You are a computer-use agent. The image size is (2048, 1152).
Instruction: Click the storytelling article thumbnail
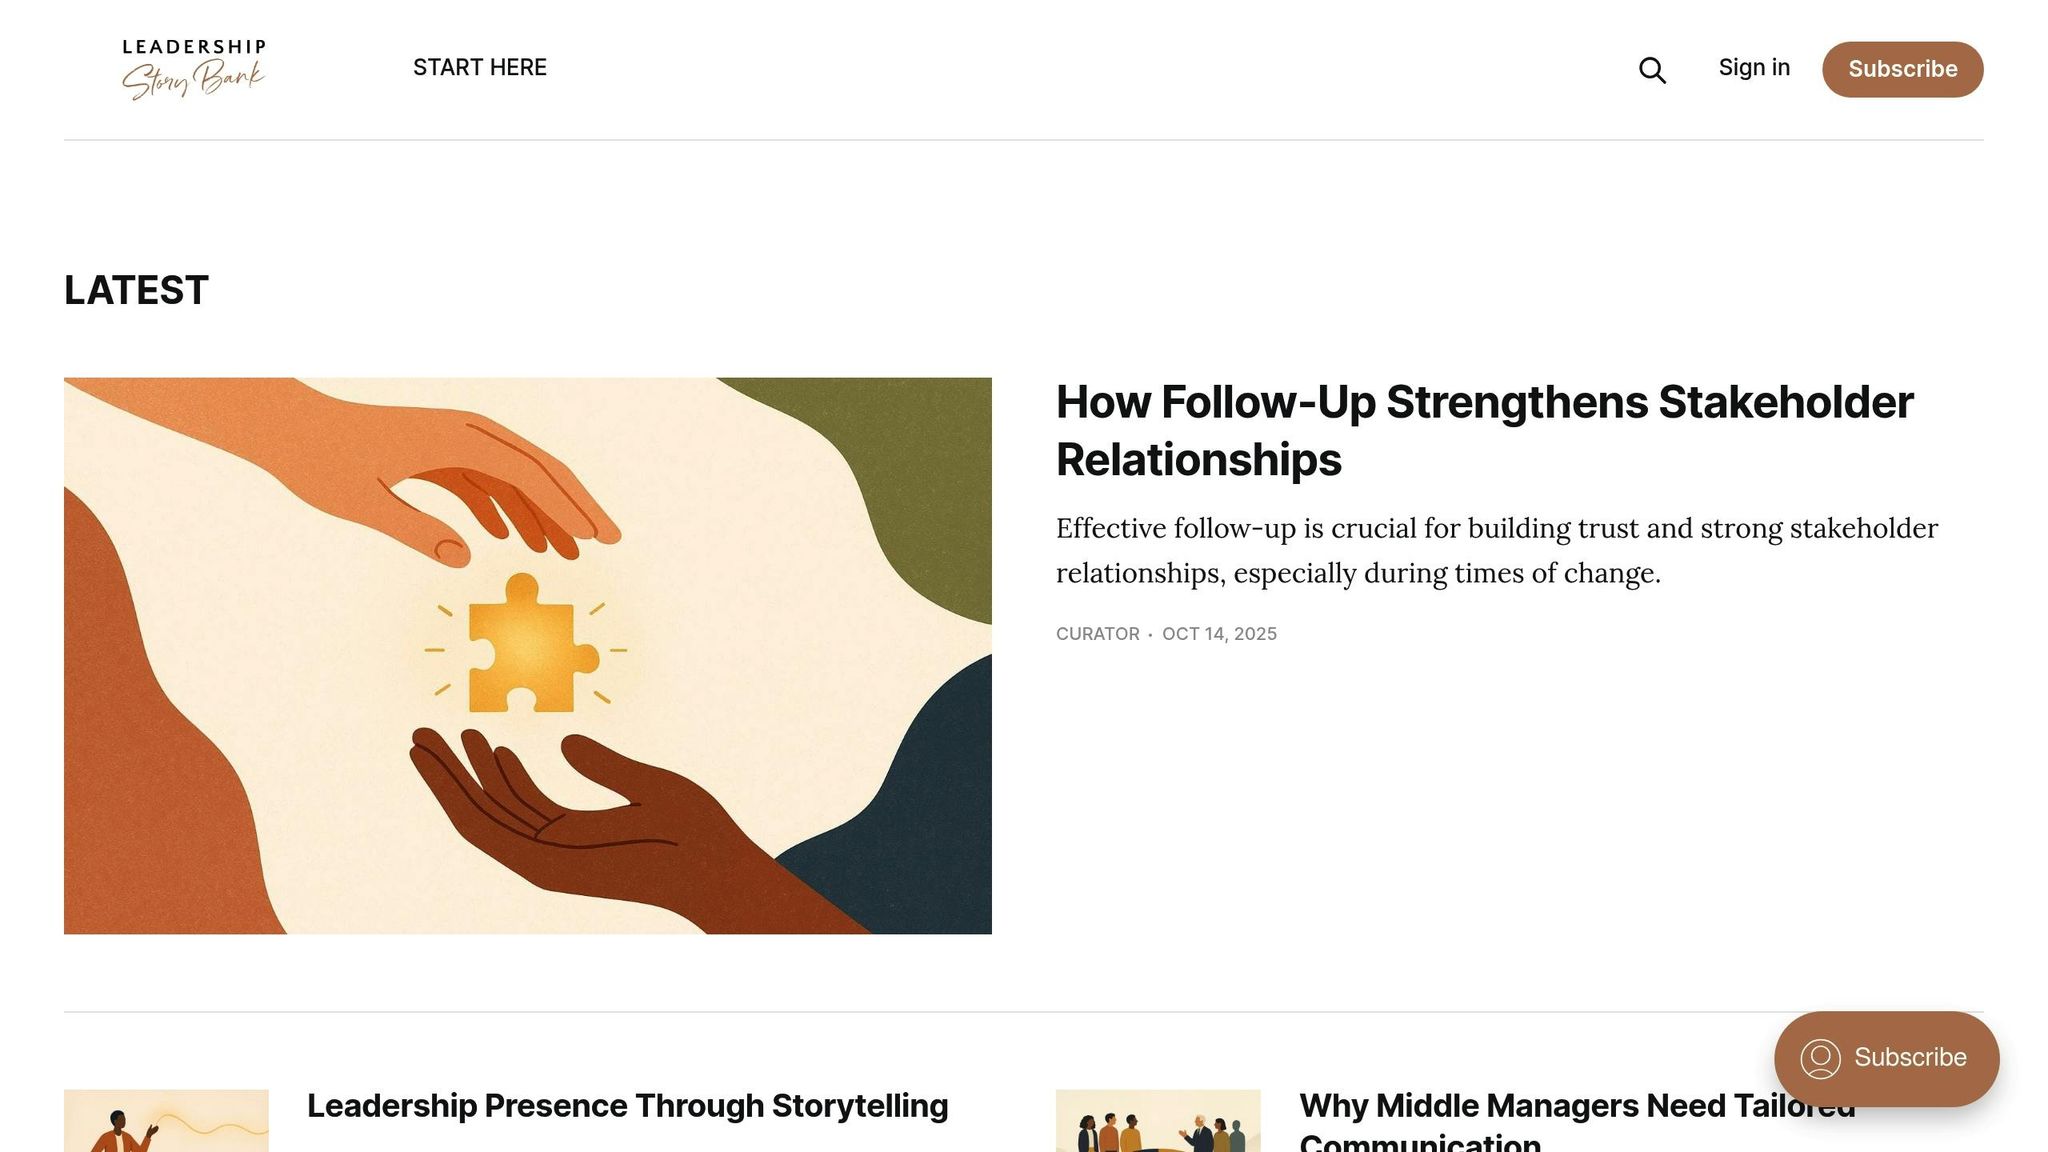(x=166, y=1122)
